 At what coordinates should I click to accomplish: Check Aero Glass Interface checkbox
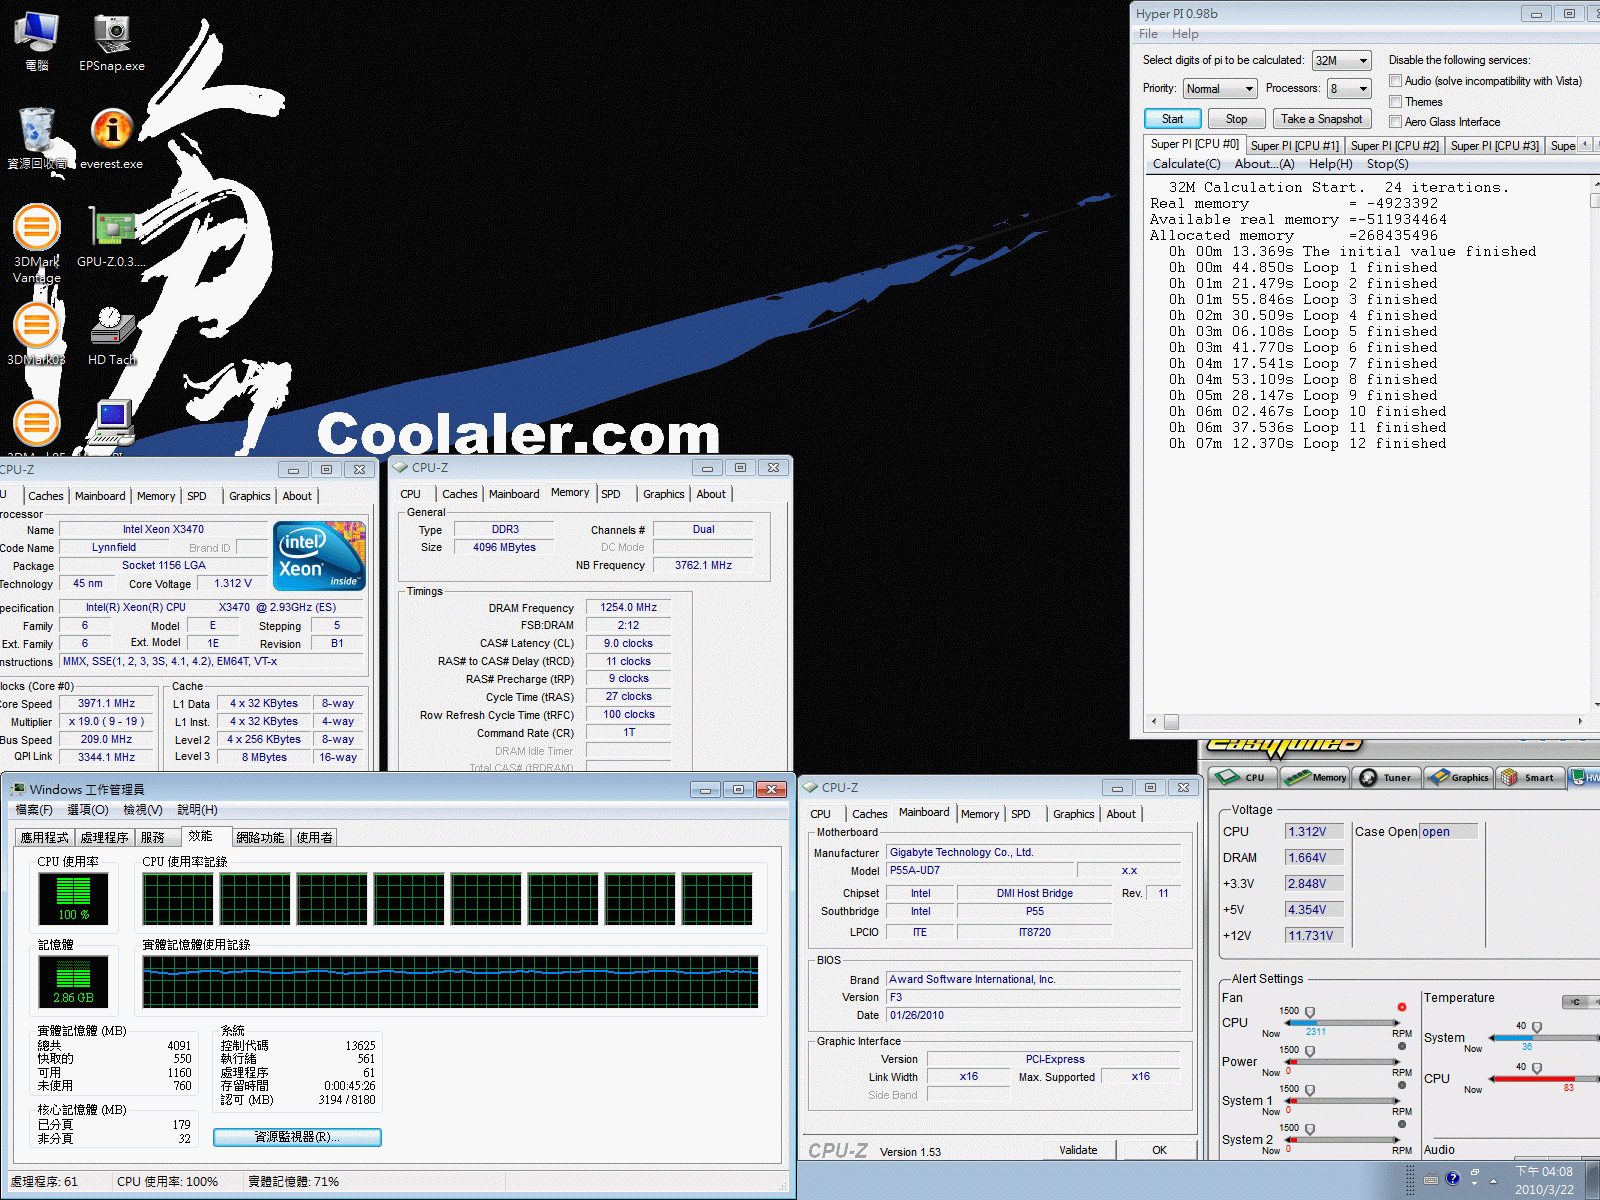point(1395,122)
